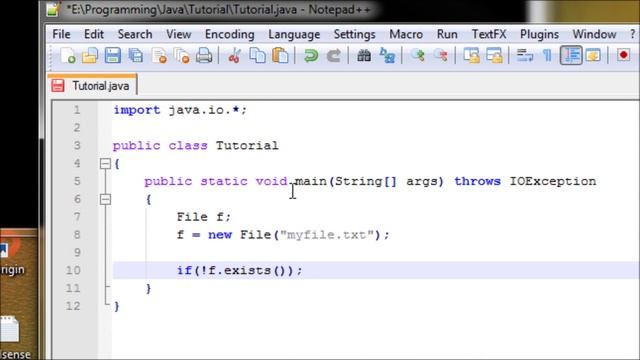The image size is (640, 360).
Task: Select the Tutorial.java document tab
Action: [92, 85]
